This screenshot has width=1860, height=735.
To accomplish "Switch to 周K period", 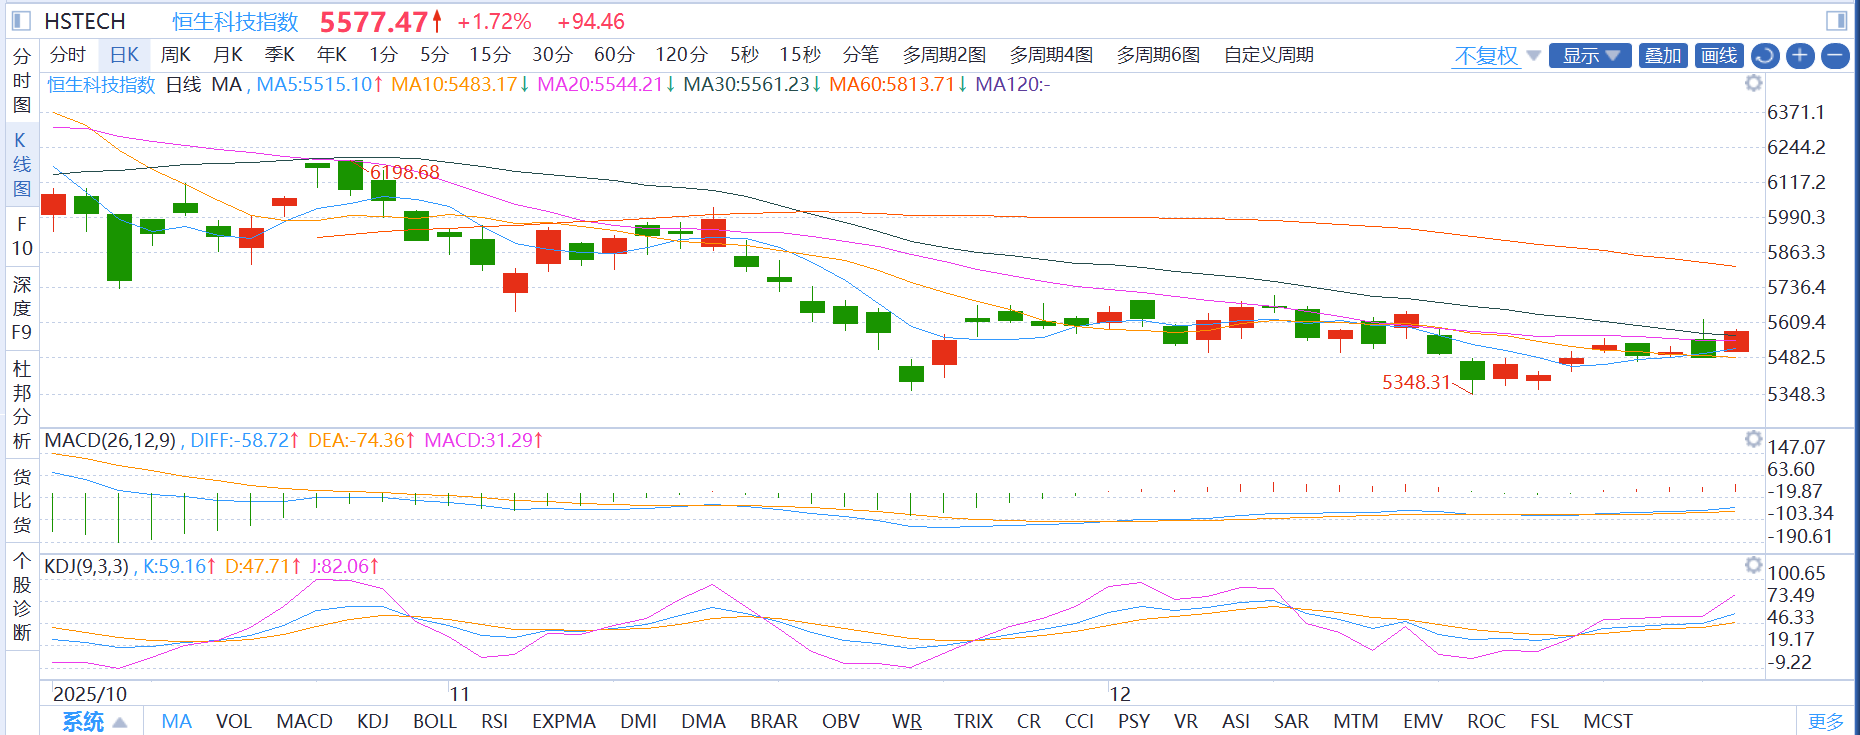I will point(176,55).
